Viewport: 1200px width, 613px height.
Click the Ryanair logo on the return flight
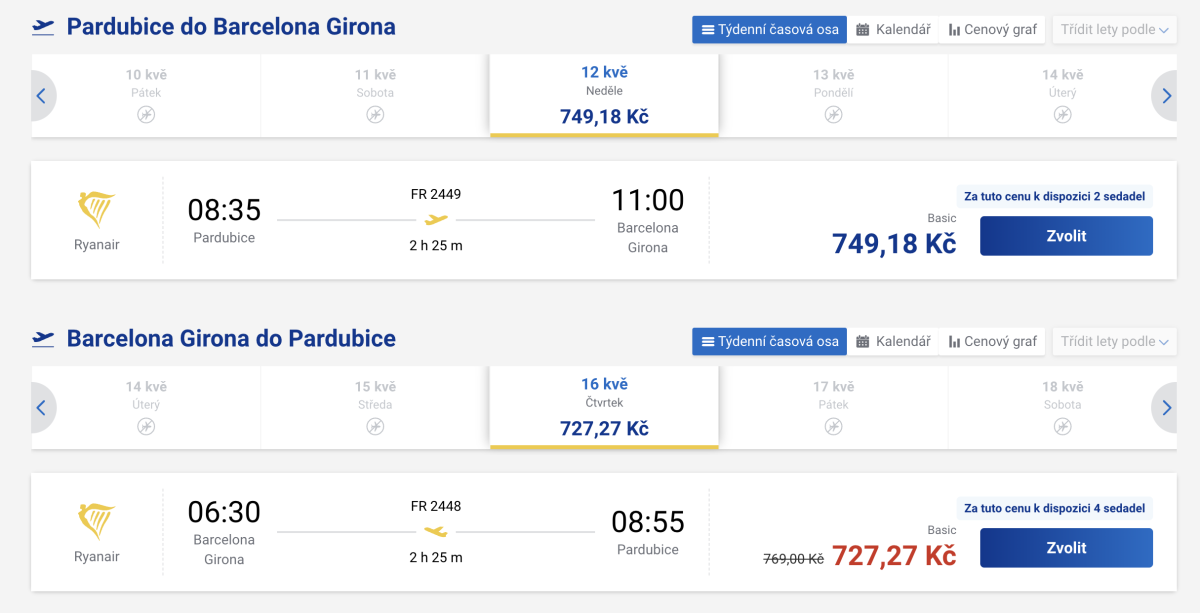pyautogui.click(x=96, y=521)
